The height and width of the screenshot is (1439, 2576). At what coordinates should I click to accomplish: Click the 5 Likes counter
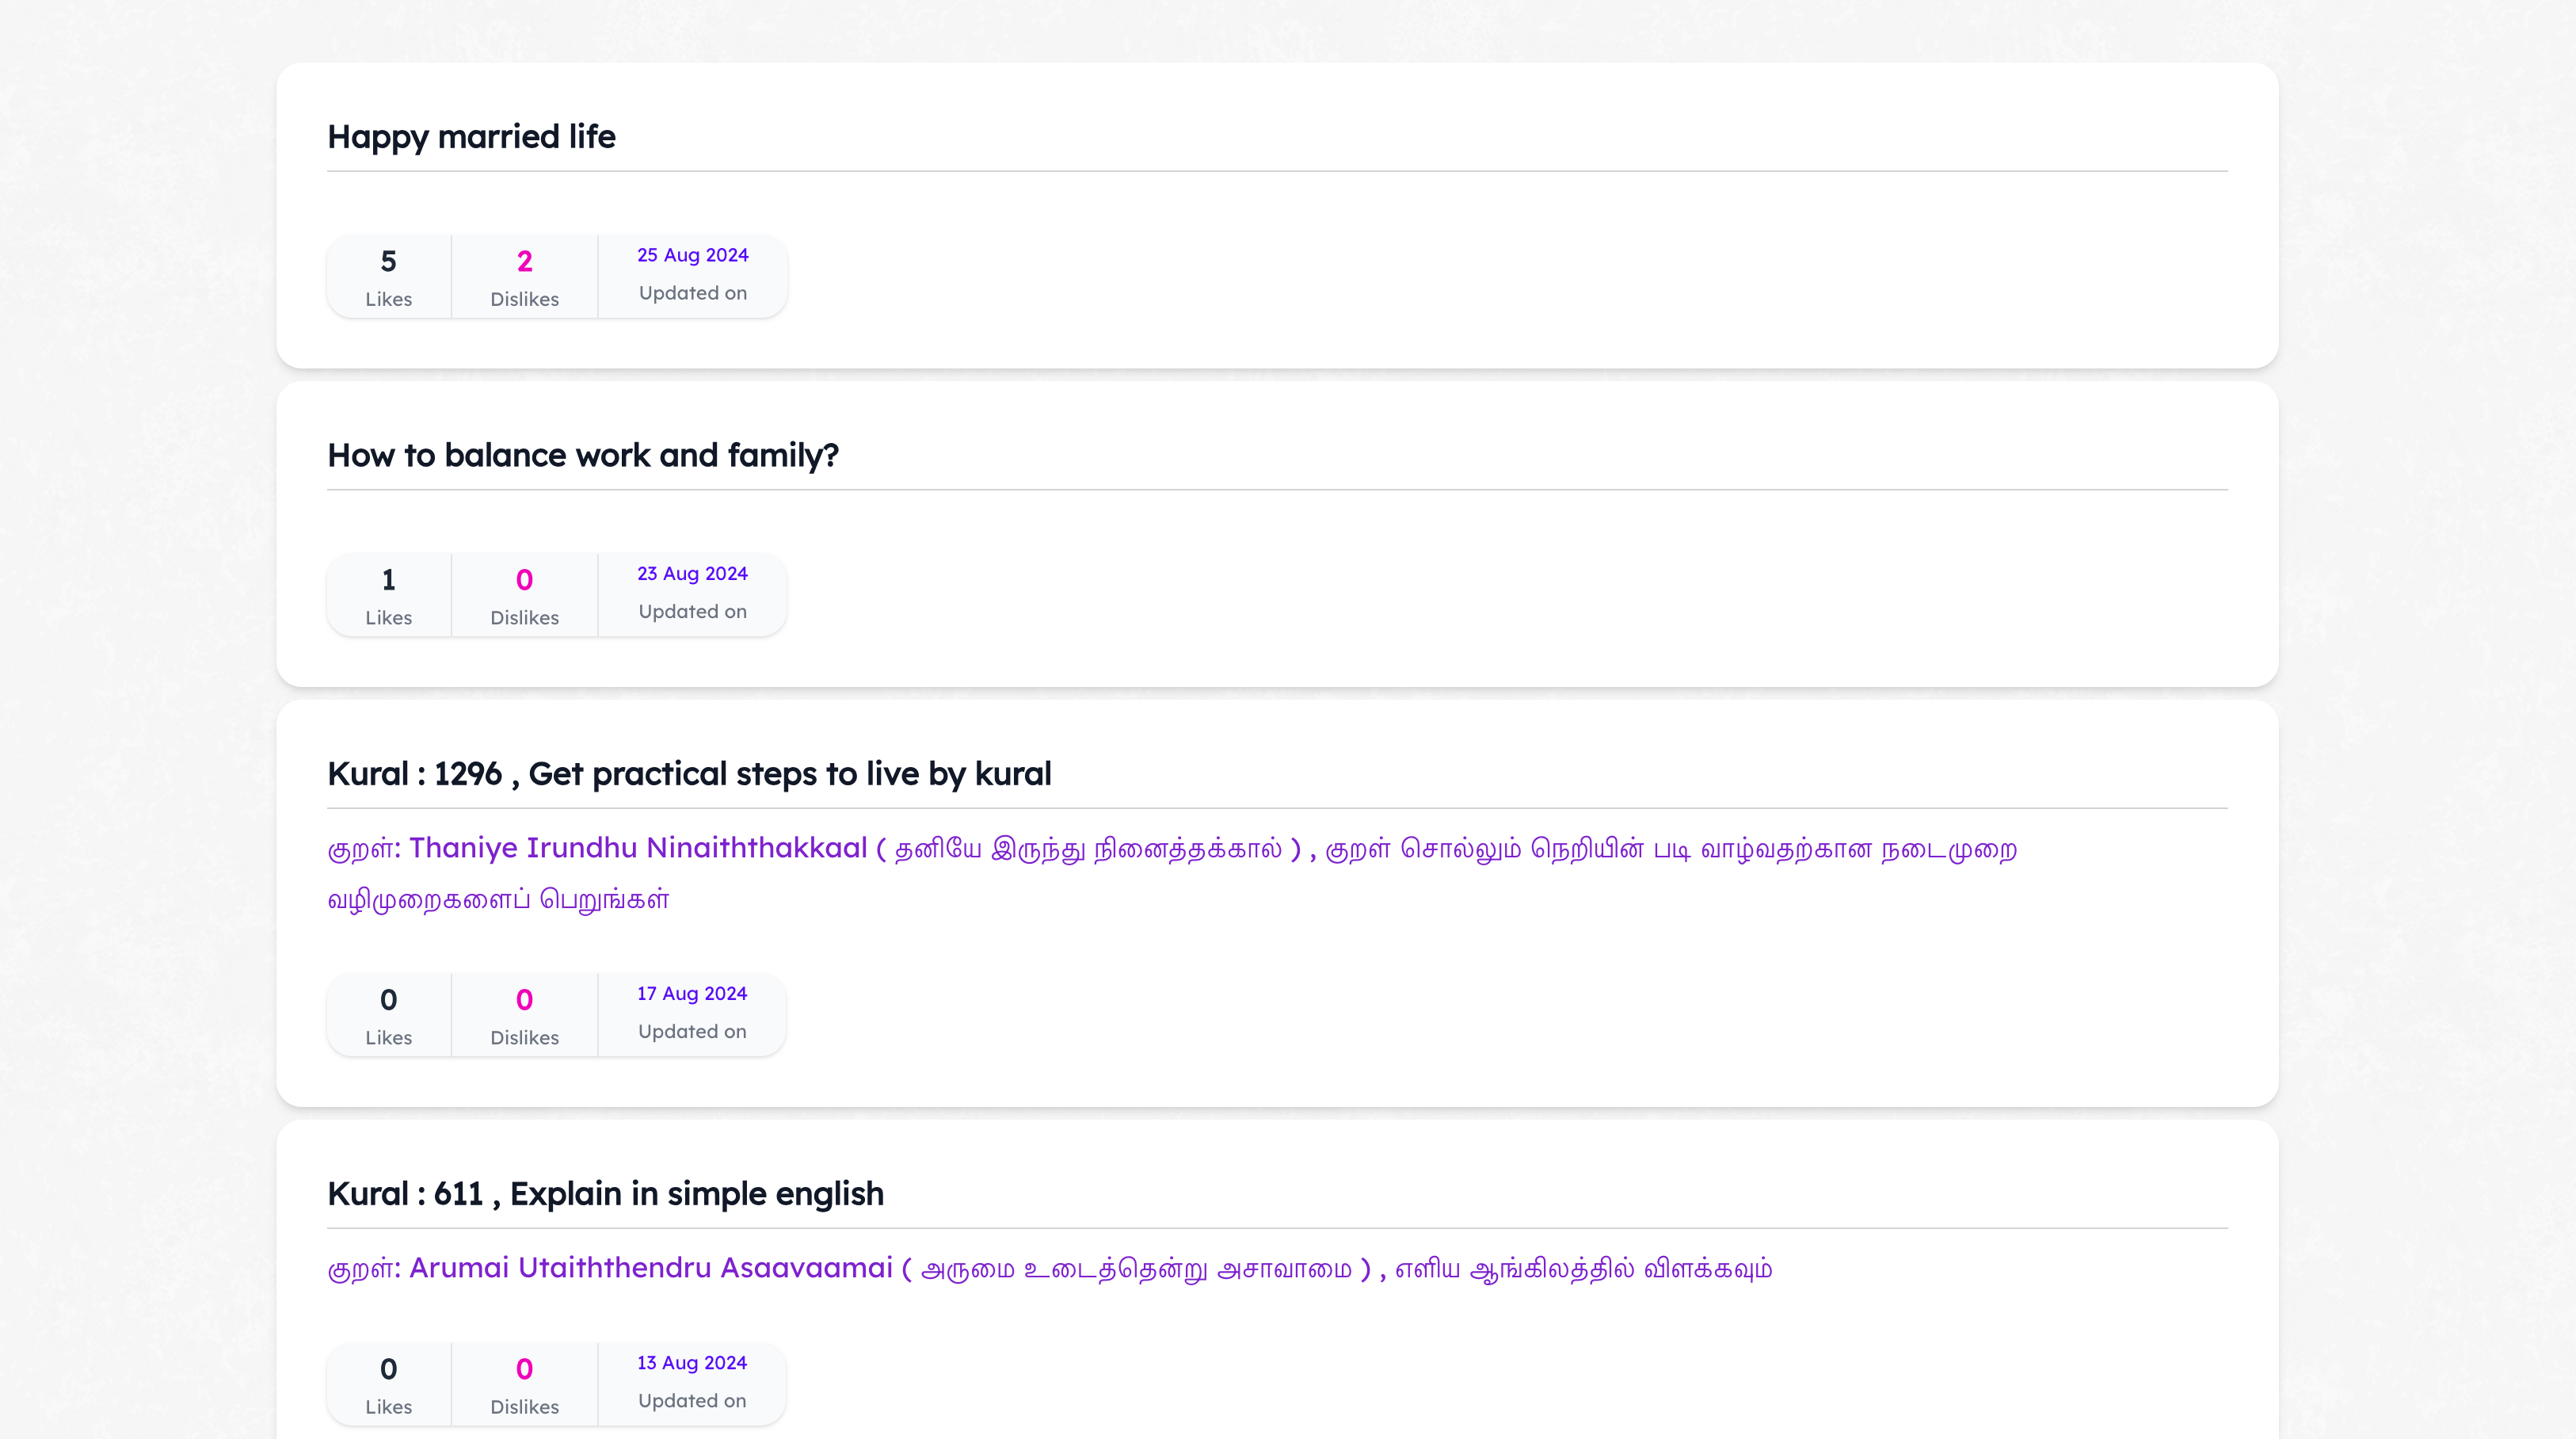pyautogui.click(x=388, y=276)
